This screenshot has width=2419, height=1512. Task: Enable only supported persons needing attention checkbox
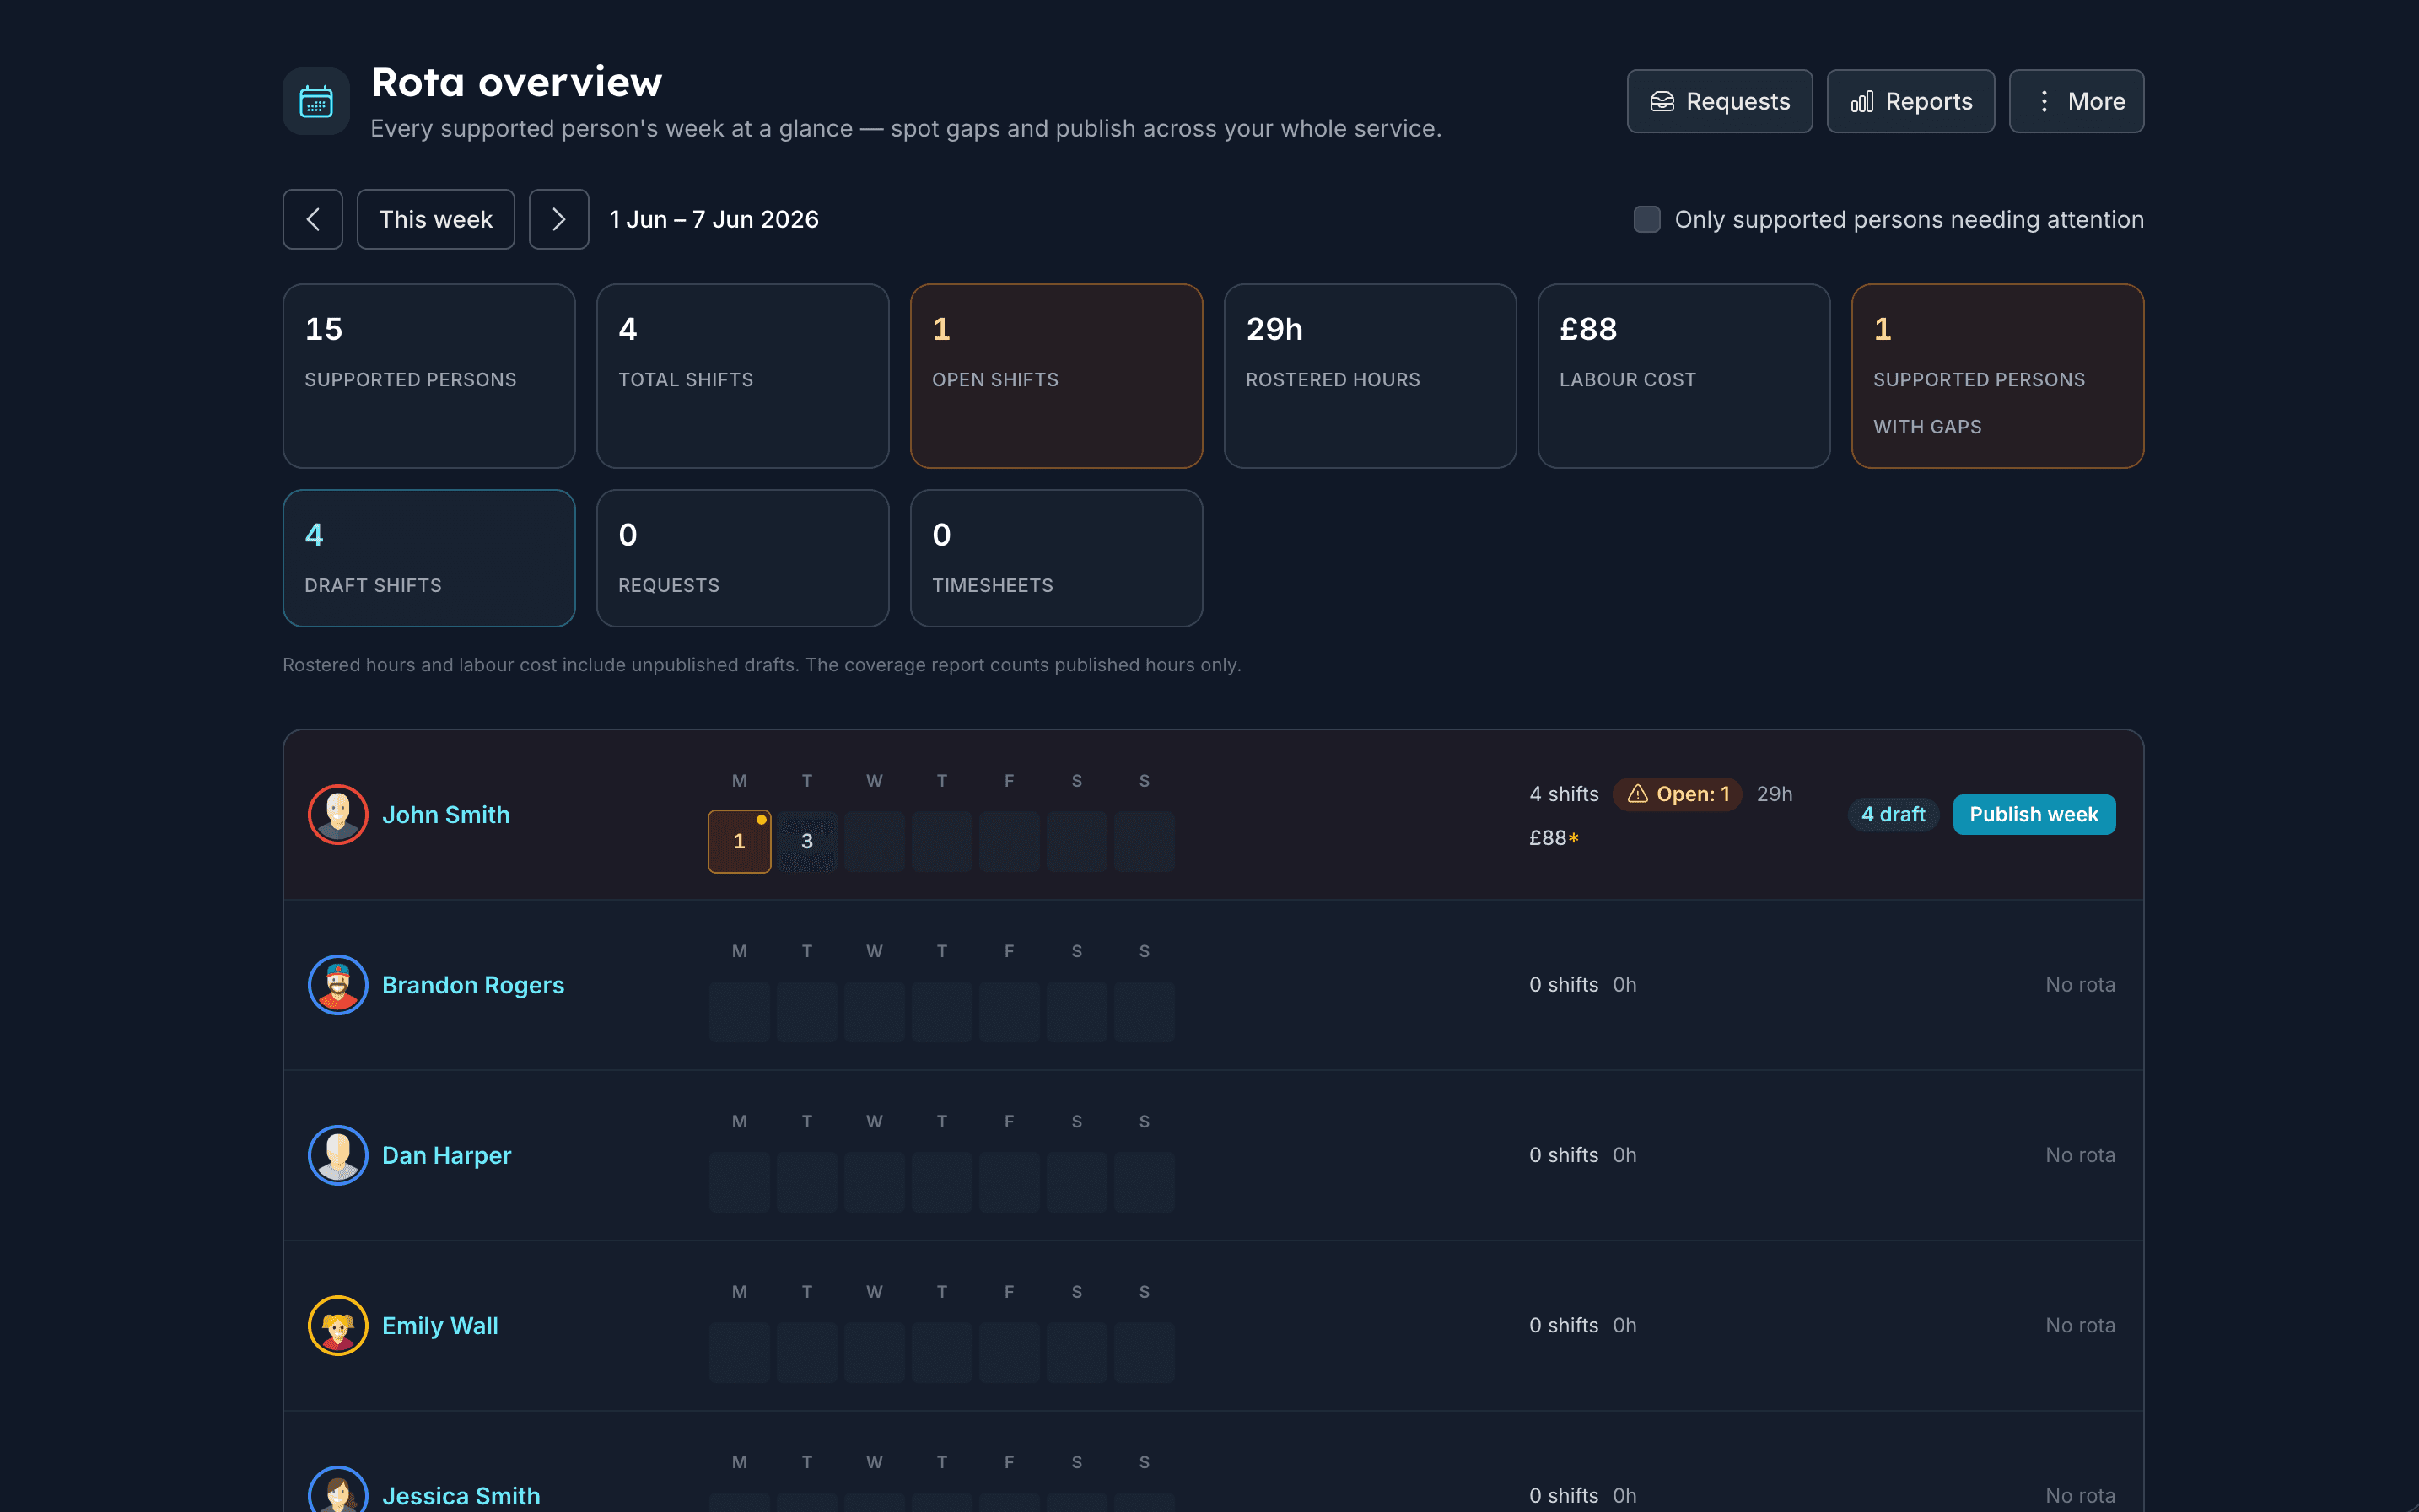click(x=1646, y=219)
